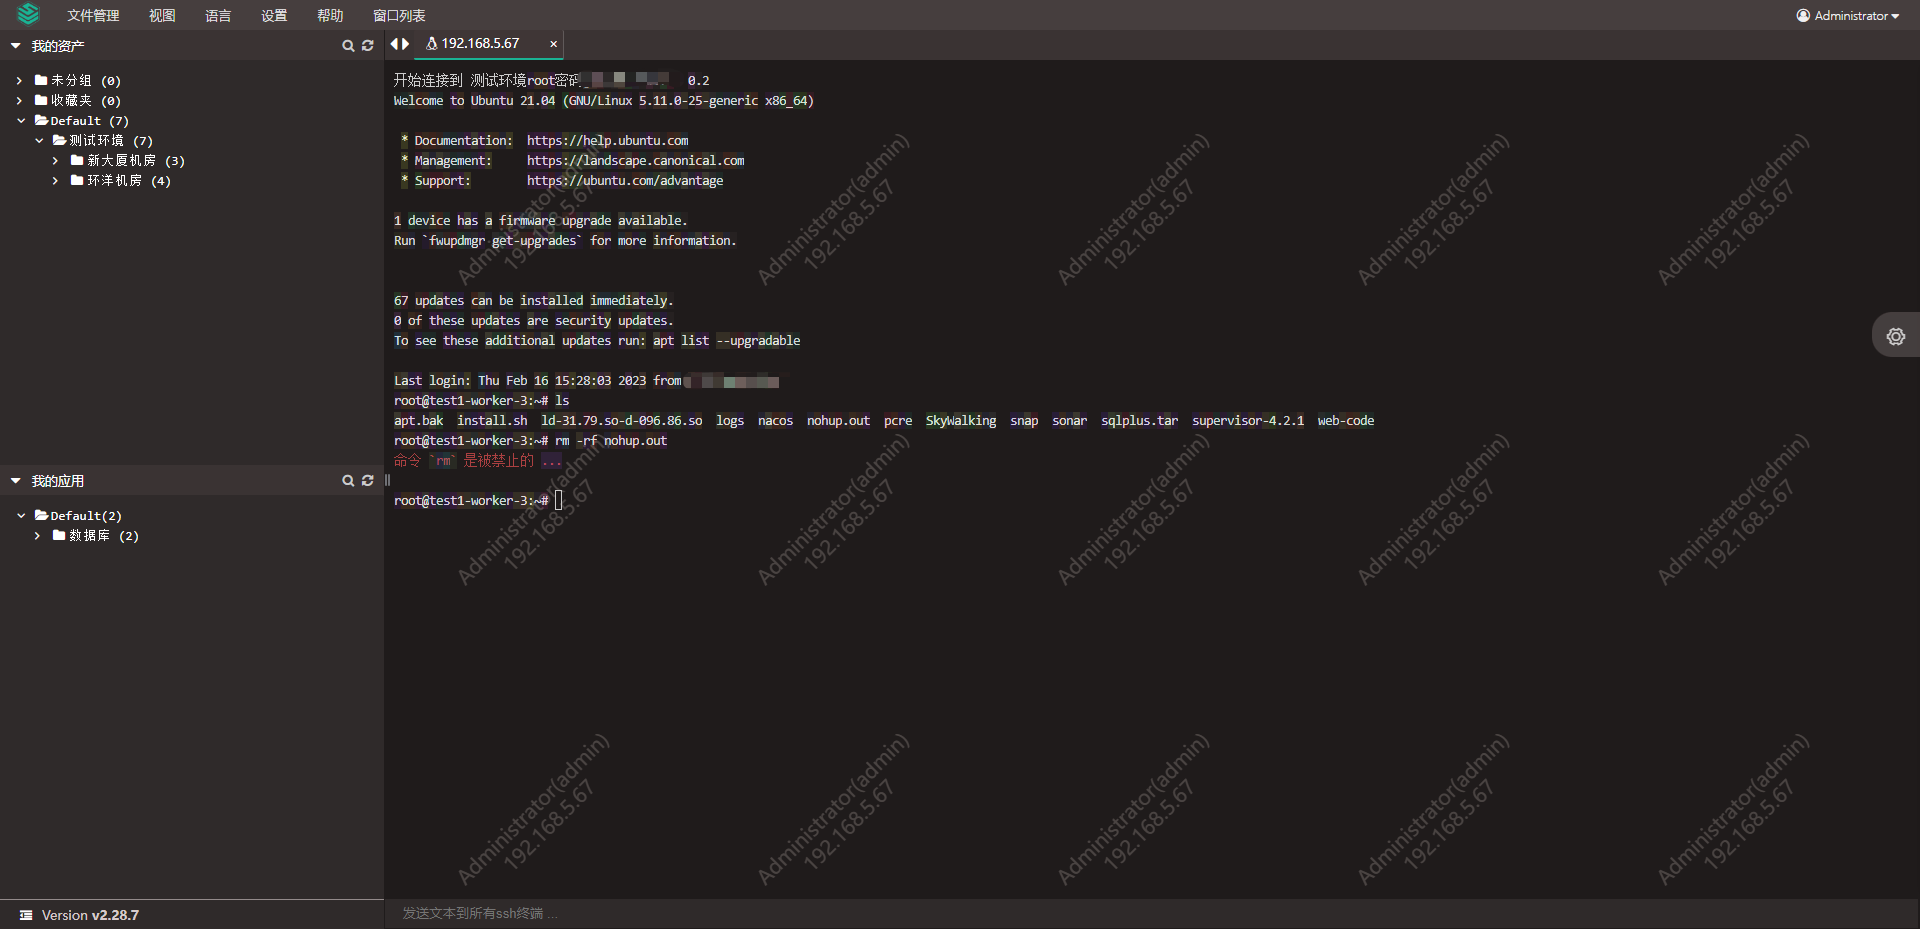Screen dimensions: 1920x929
Task: Collapse the 测试环境 (7) tree node
Action: pyautogui.click(x=39, y=140)
